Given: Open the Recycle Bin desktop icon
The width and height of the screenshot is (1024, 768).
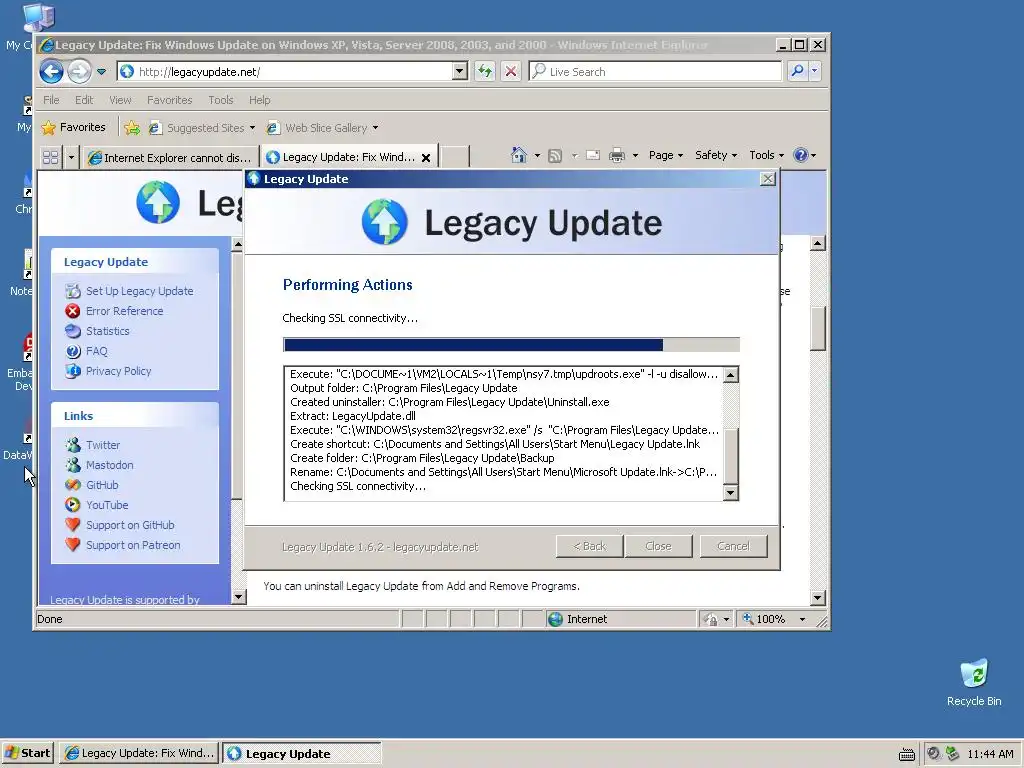Looking at the screenshot, I should click(974, 682).
